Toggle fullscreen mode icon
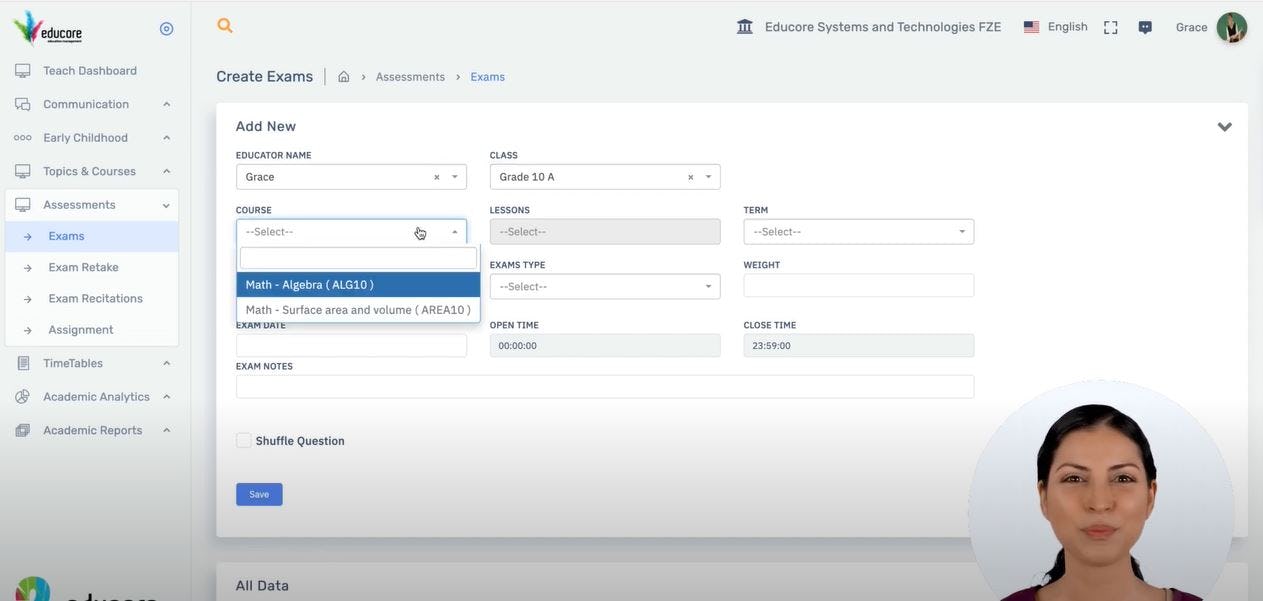Screen dimensions: 1263x601 click(1110, 27)
